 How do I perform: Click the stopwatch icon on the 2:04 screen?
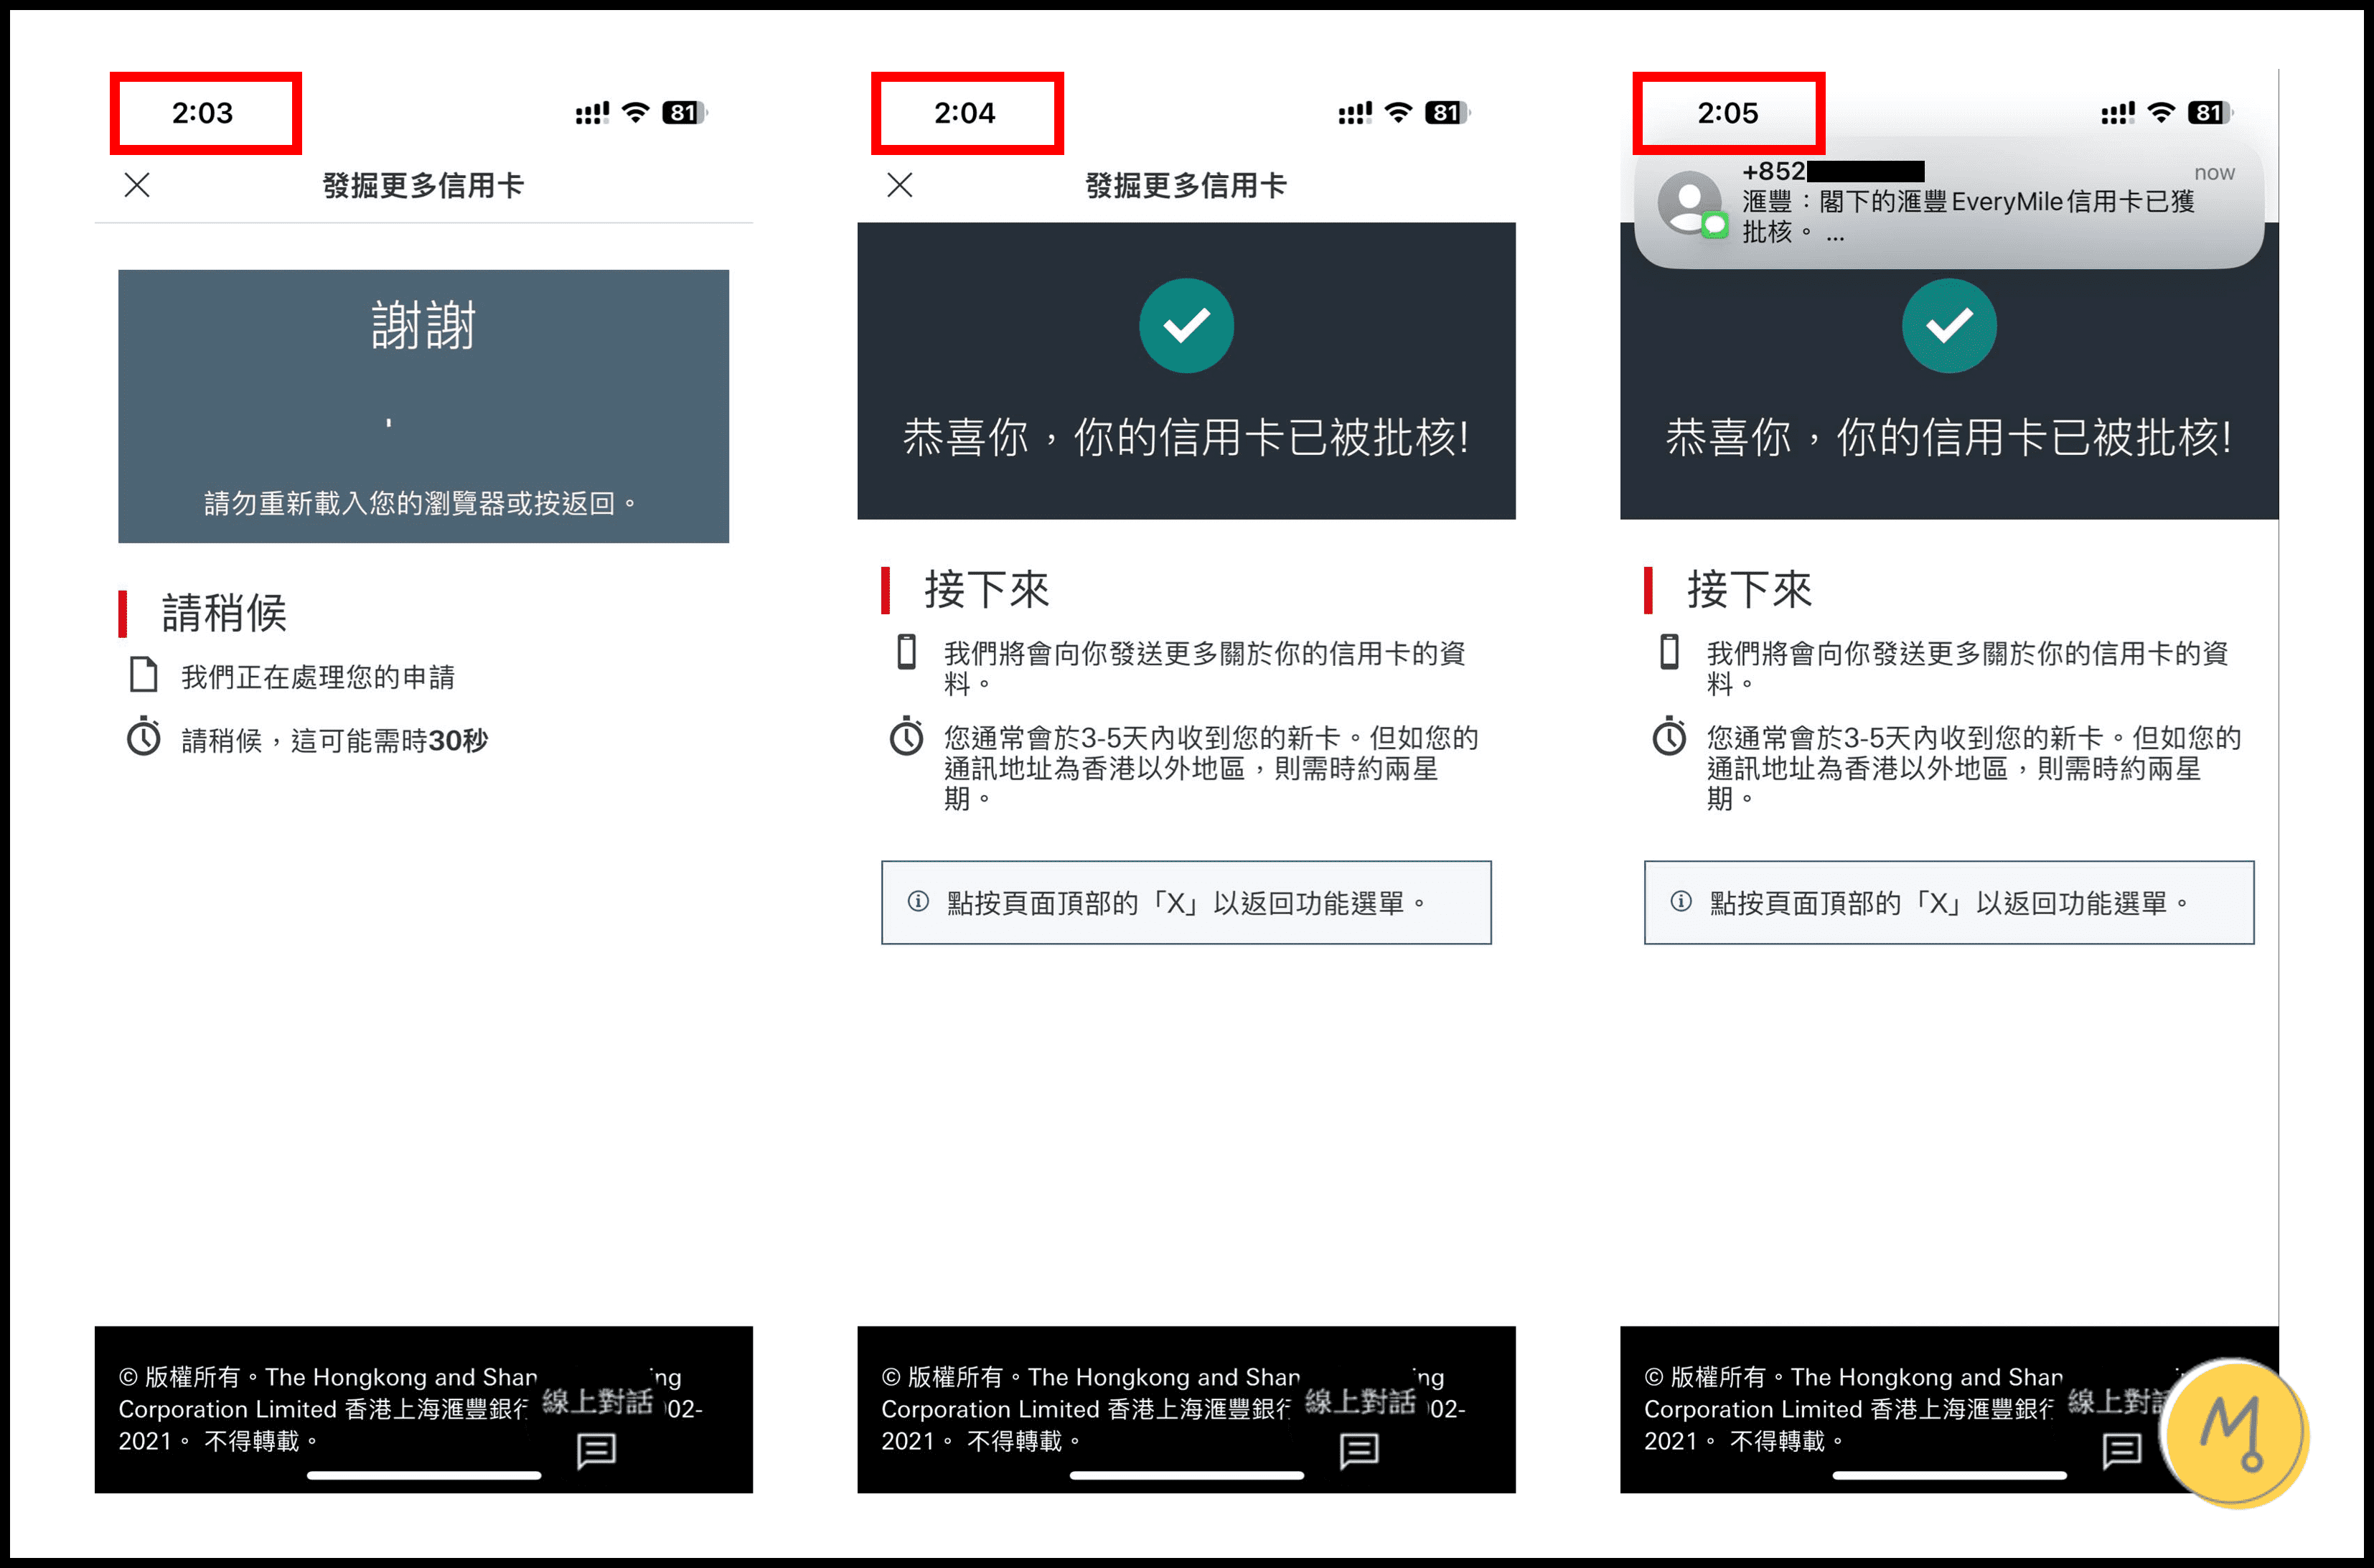pyautogui.click(x=907, y=737)
